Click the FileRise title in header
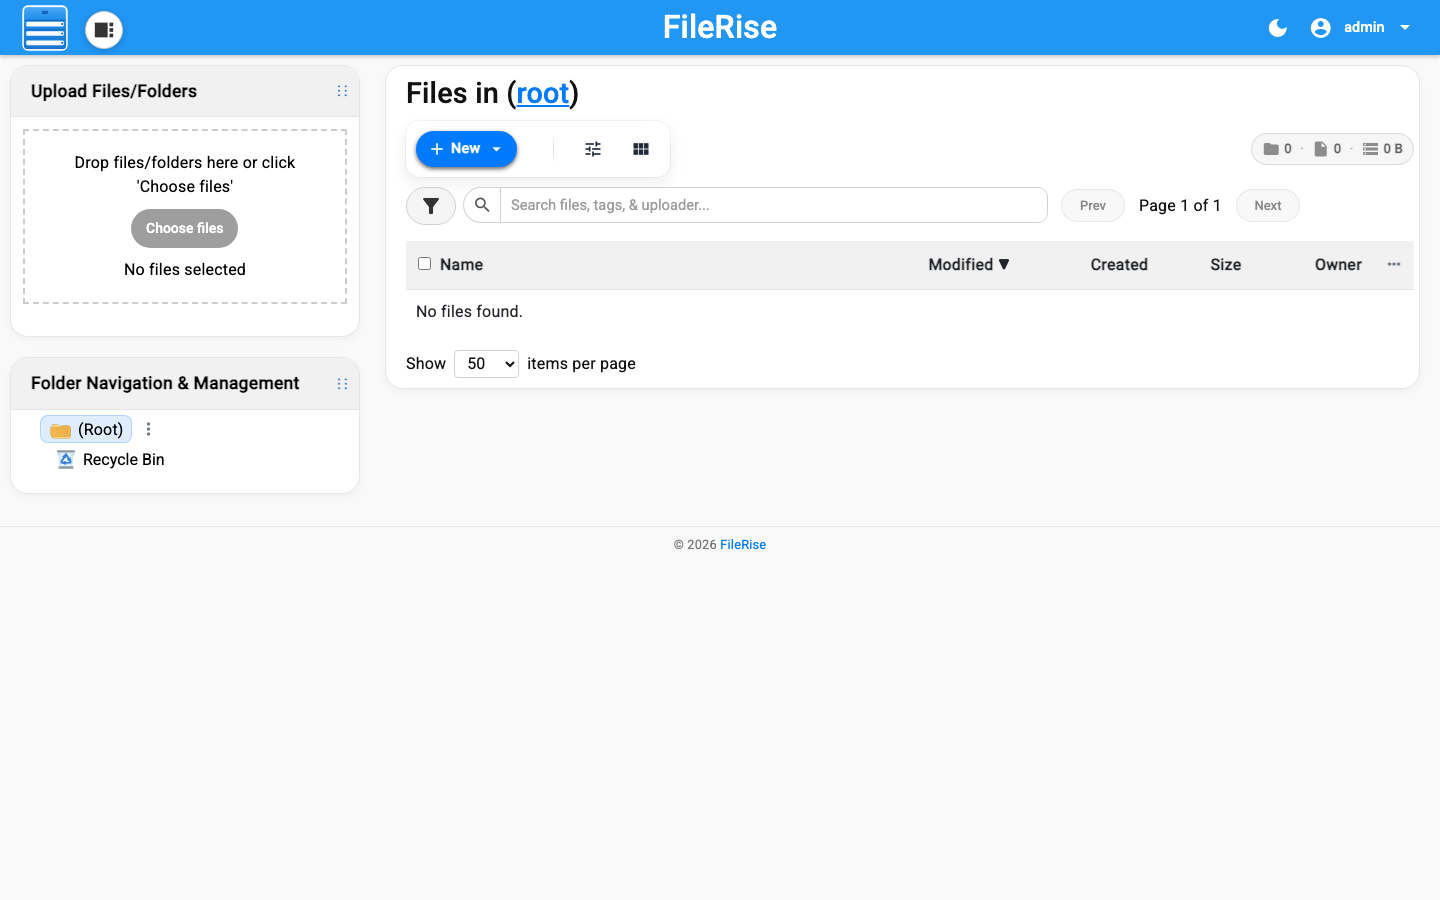This screenshot has width=1440, height=900. [720, 27]
